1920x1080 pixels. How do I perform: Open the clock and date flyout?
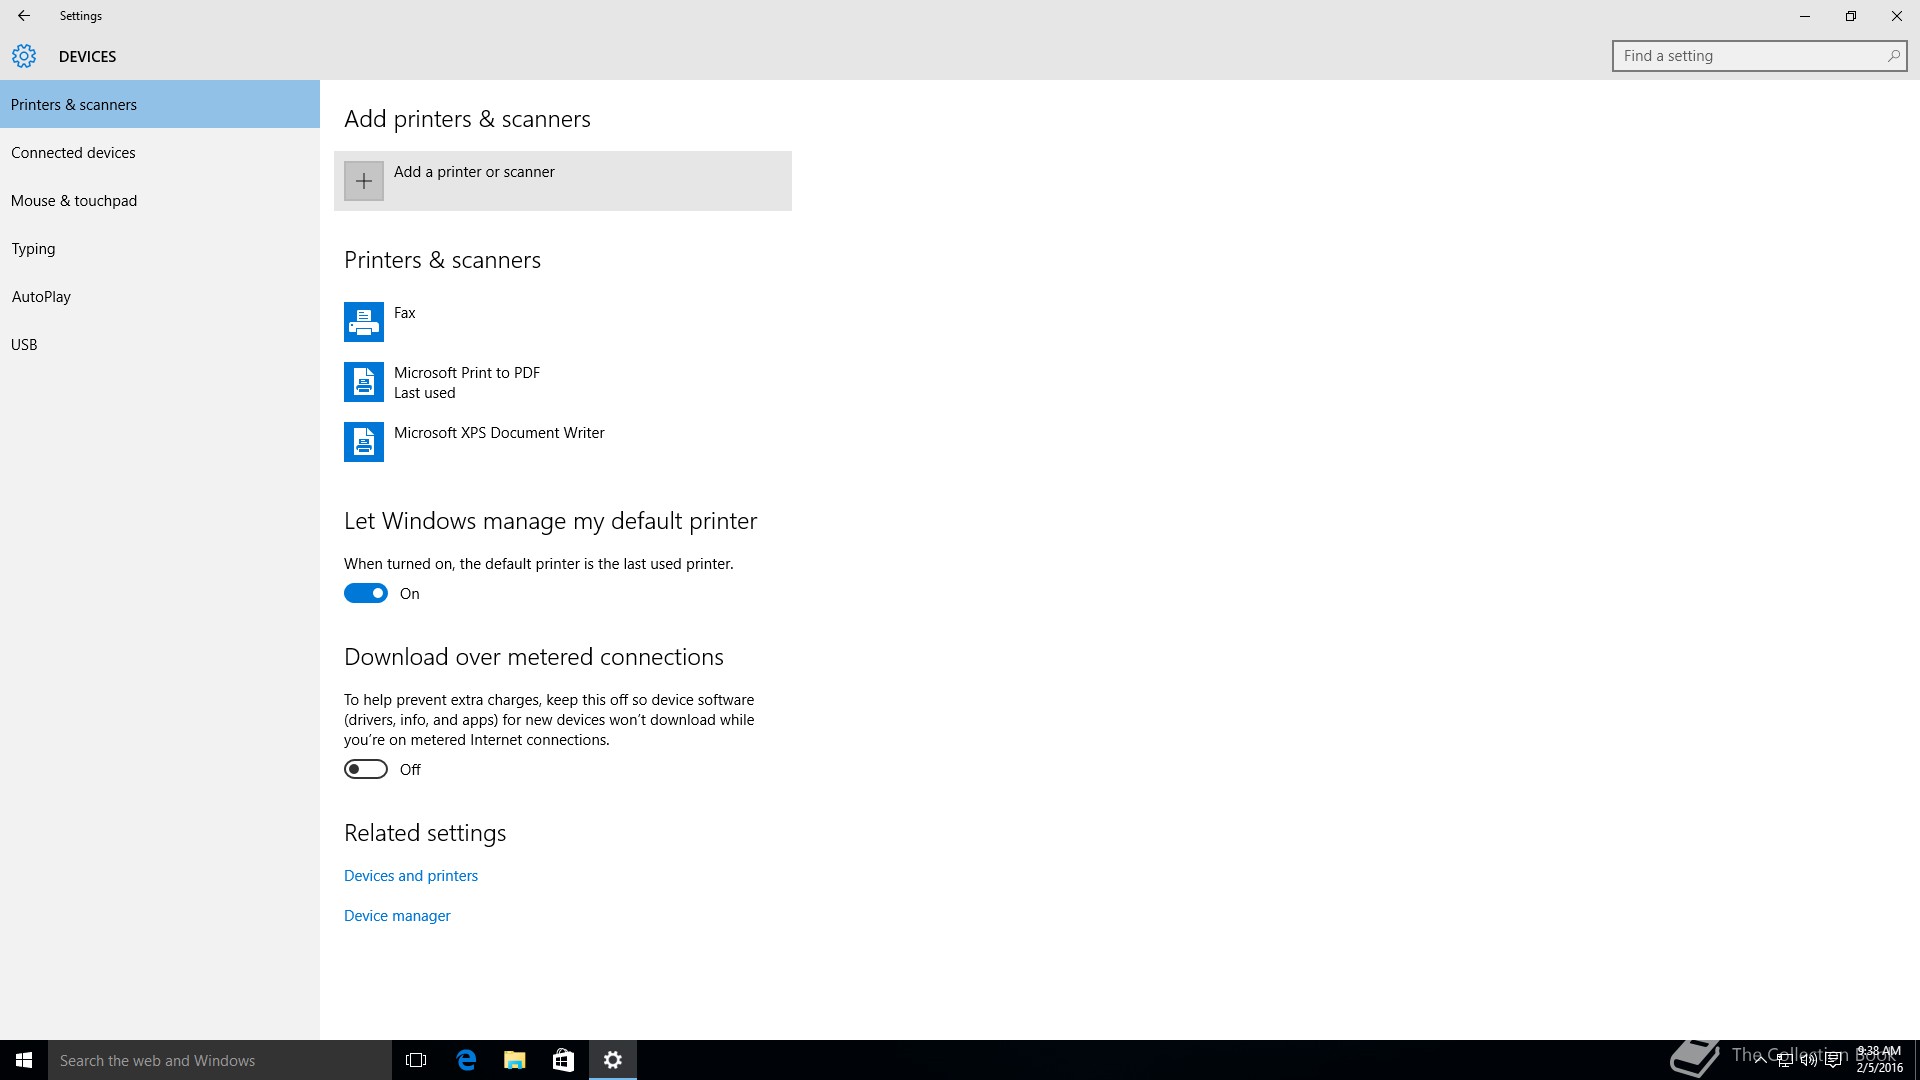tap(1879, 1060)
